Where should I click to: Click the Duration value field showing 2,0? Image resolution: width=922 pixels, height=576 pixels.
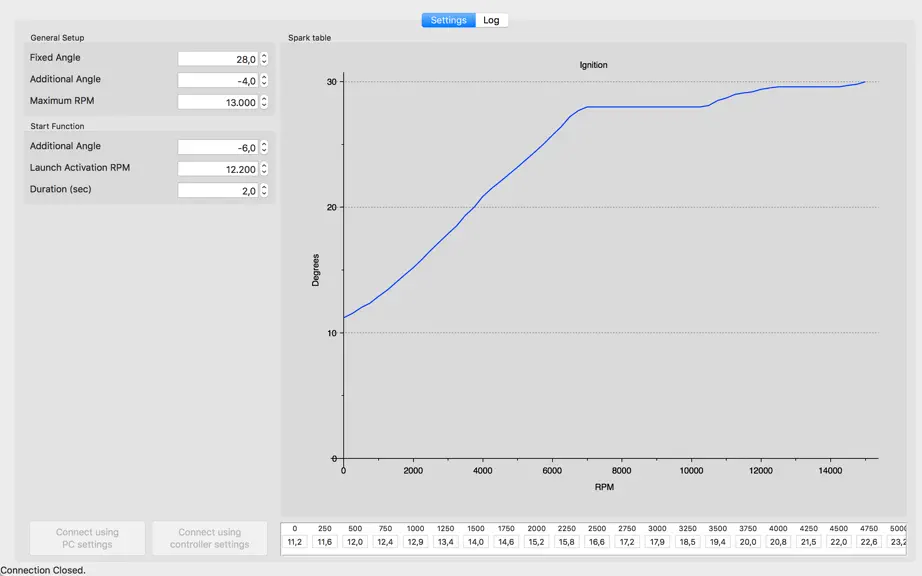click(218, 190)
